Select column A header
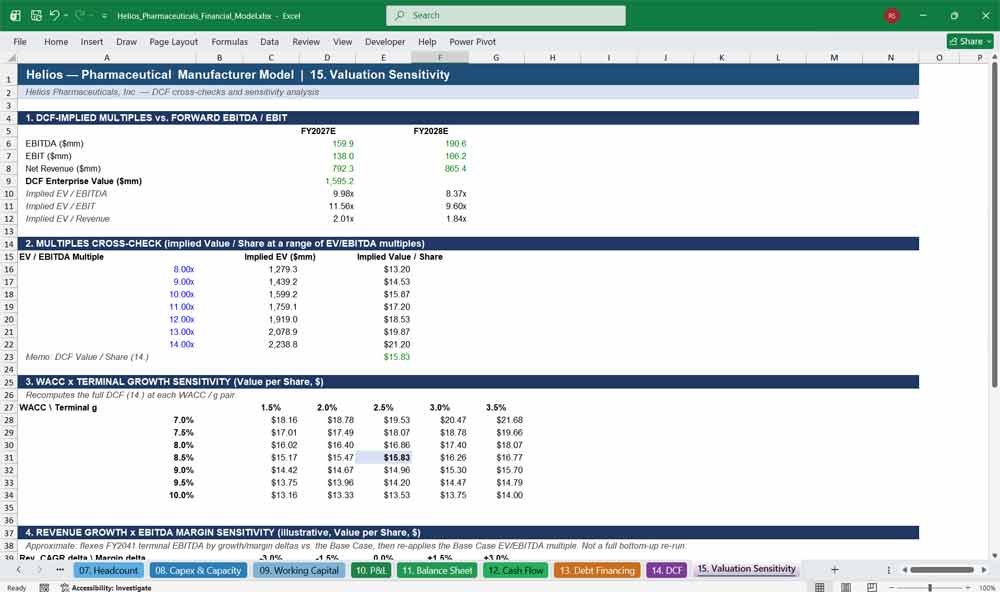Image resolution: width=1000 pixels, height=592 pixels. tap(107, 57)
